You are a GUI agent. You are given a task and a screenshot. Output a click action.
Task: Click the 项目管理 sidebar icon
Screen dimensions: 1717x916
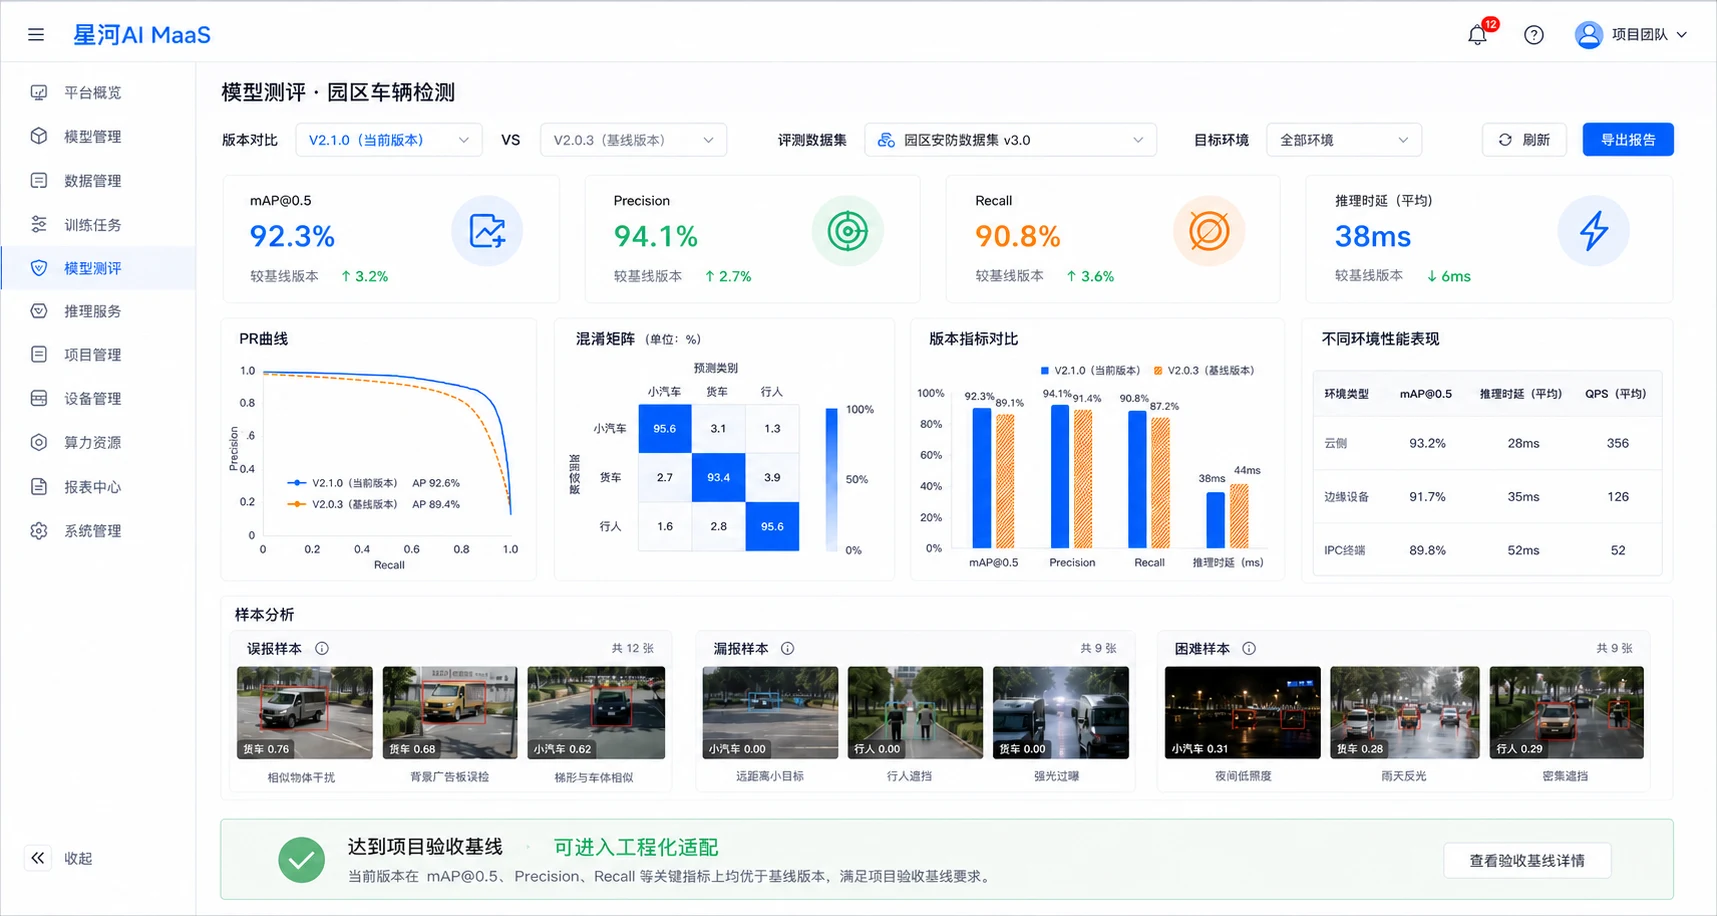39,355
